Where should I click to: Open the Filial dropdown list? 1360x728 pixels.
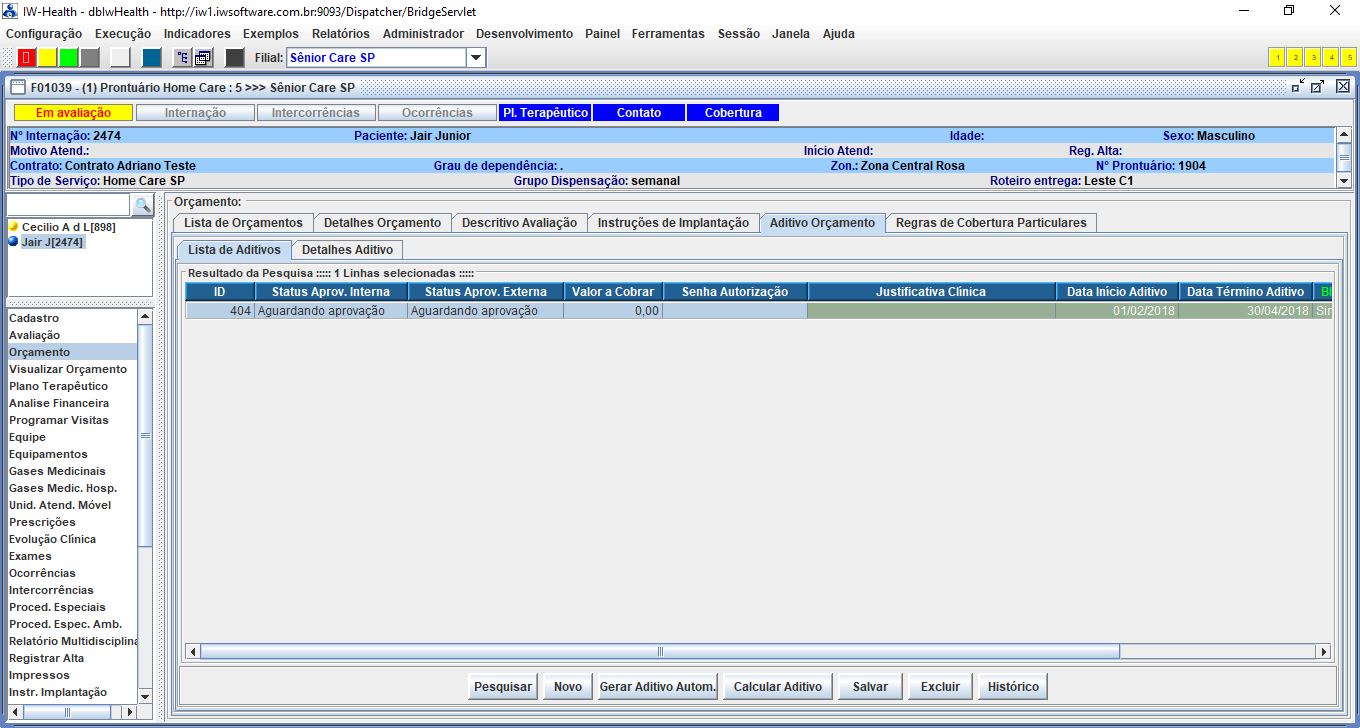click(x=476, y=58)
